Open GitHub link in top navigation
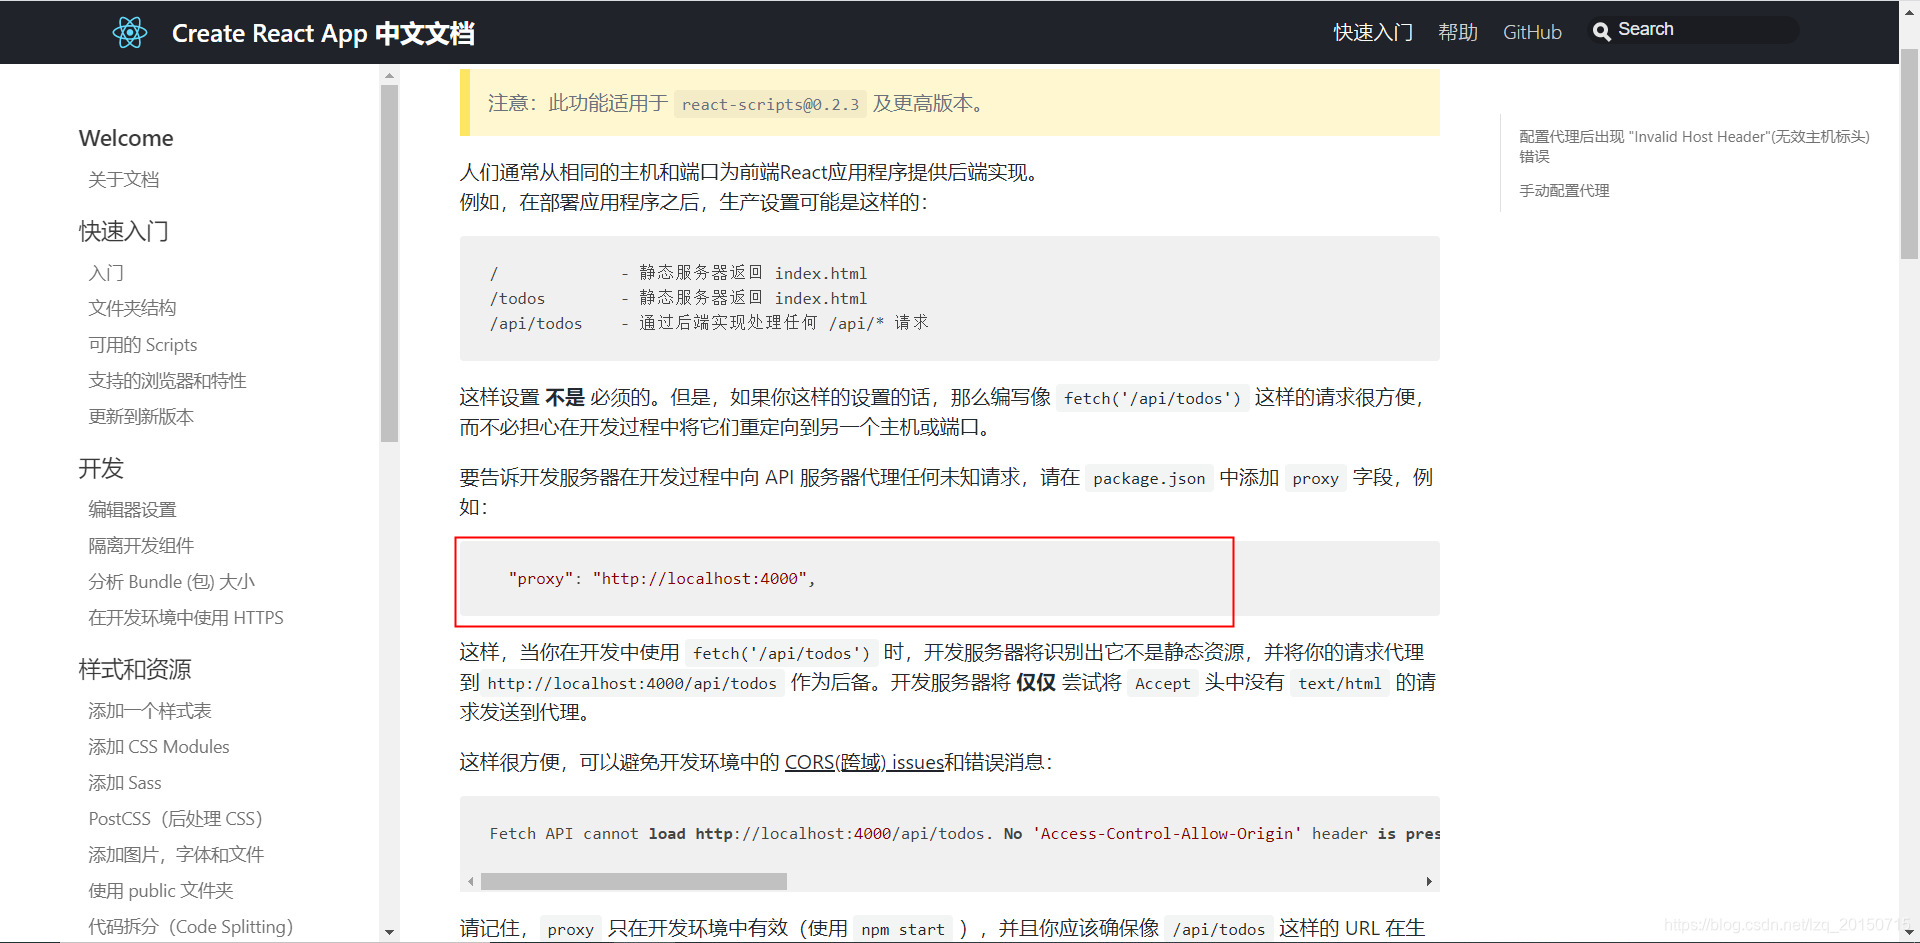Screen dimensions: 1920x943 (1532, 32)
